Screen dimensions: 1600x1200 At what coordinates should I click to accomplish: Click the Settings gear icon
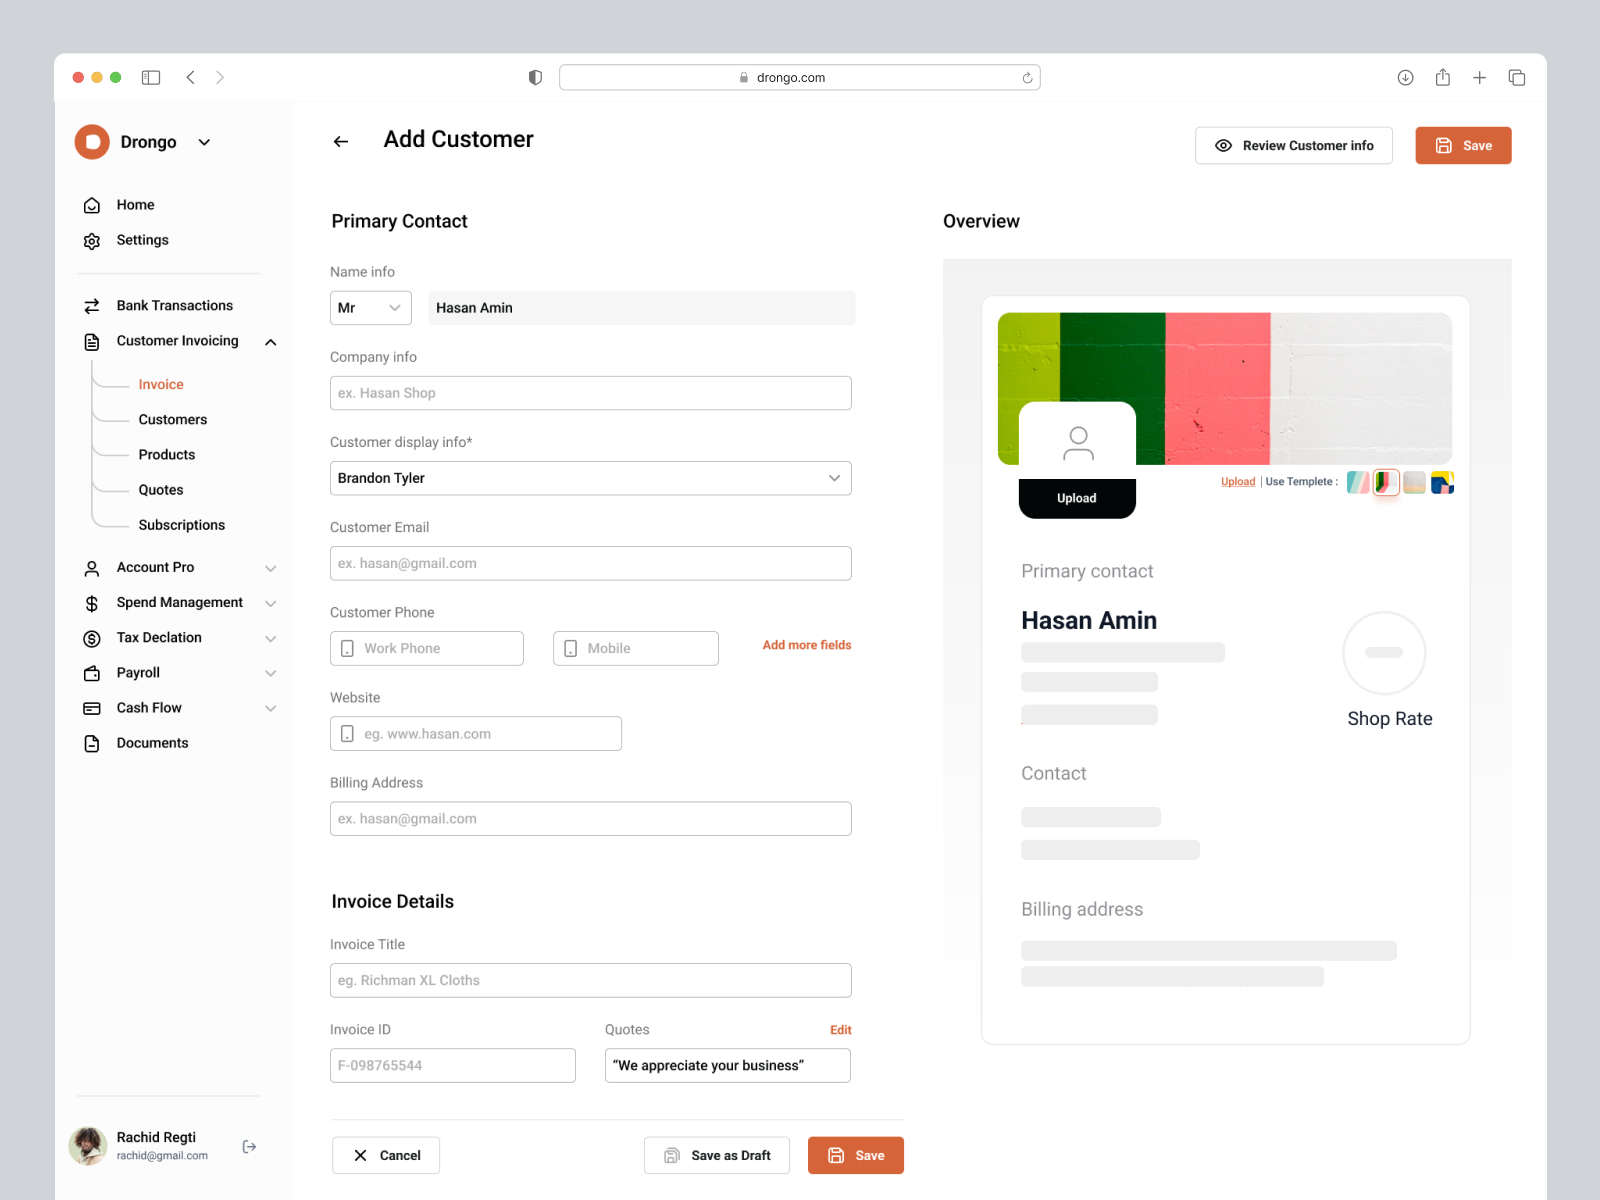pos(91,240)
